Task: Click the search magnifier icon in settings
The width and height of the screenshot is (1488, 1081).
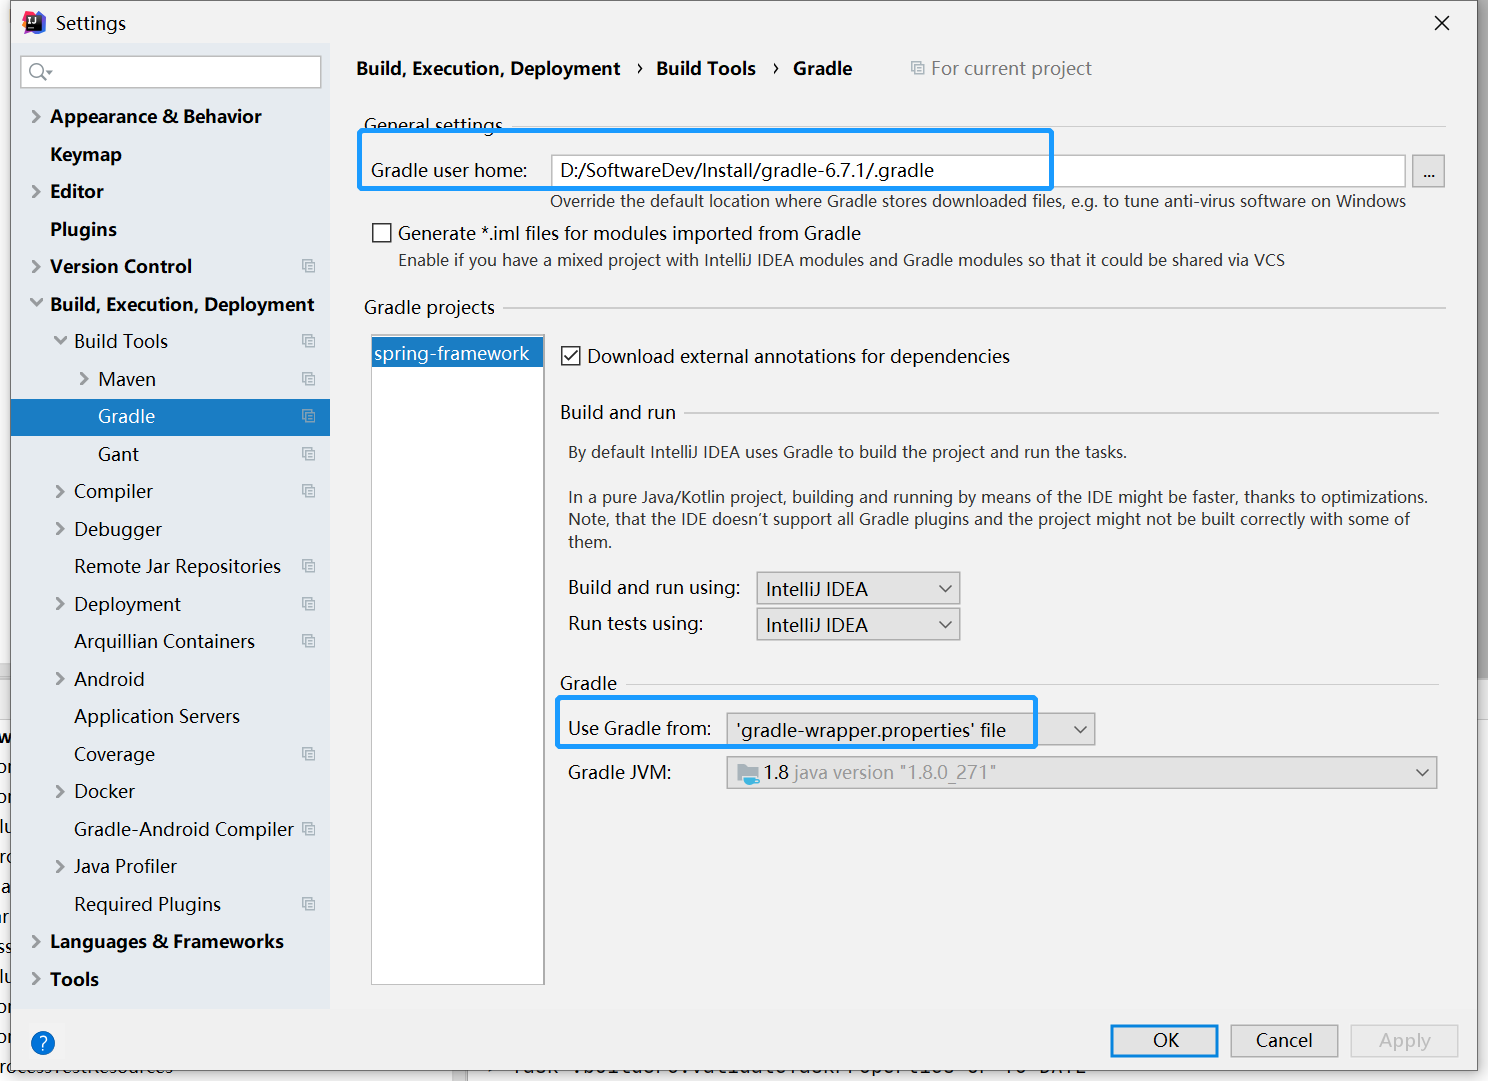Action: pyautogui.click(x=40, y=71)
